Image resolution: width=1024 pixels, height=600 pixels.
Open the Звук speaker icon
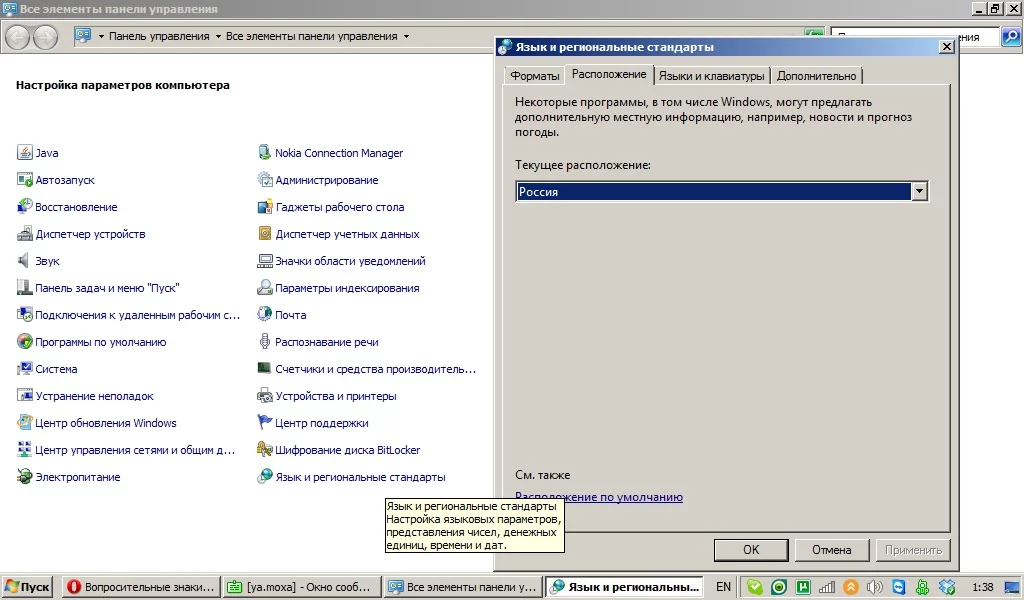[x=25, y=261]
